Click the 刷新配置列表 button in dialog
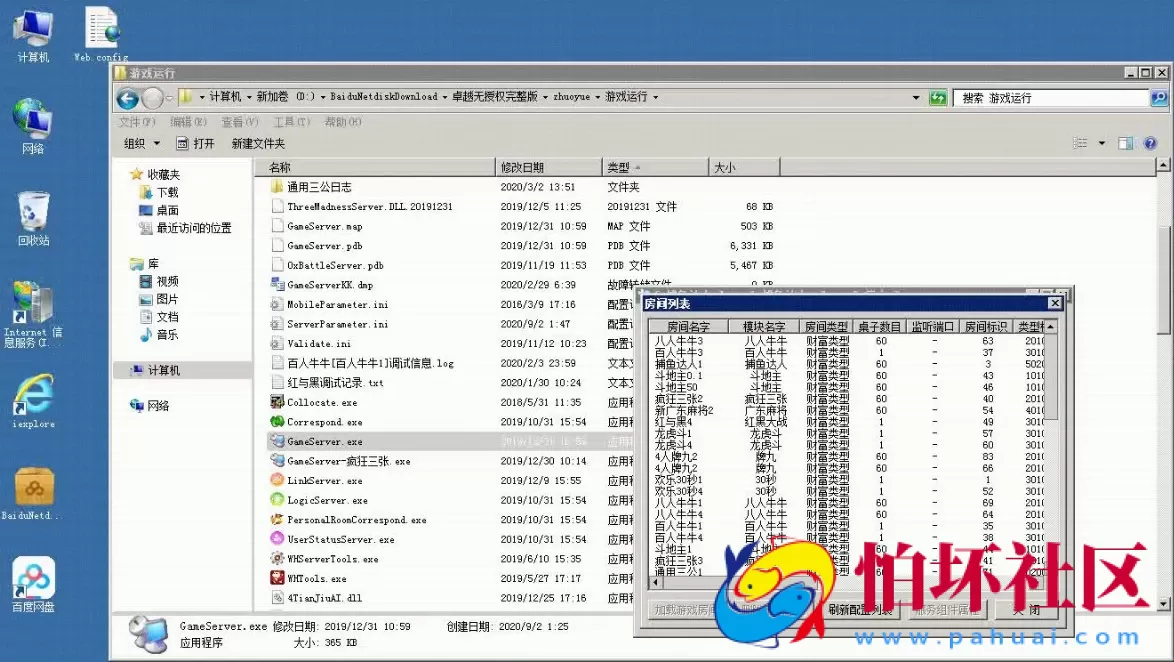Image resolution: width=1174 pixels, height=662 pixels. tap(860, 610)
